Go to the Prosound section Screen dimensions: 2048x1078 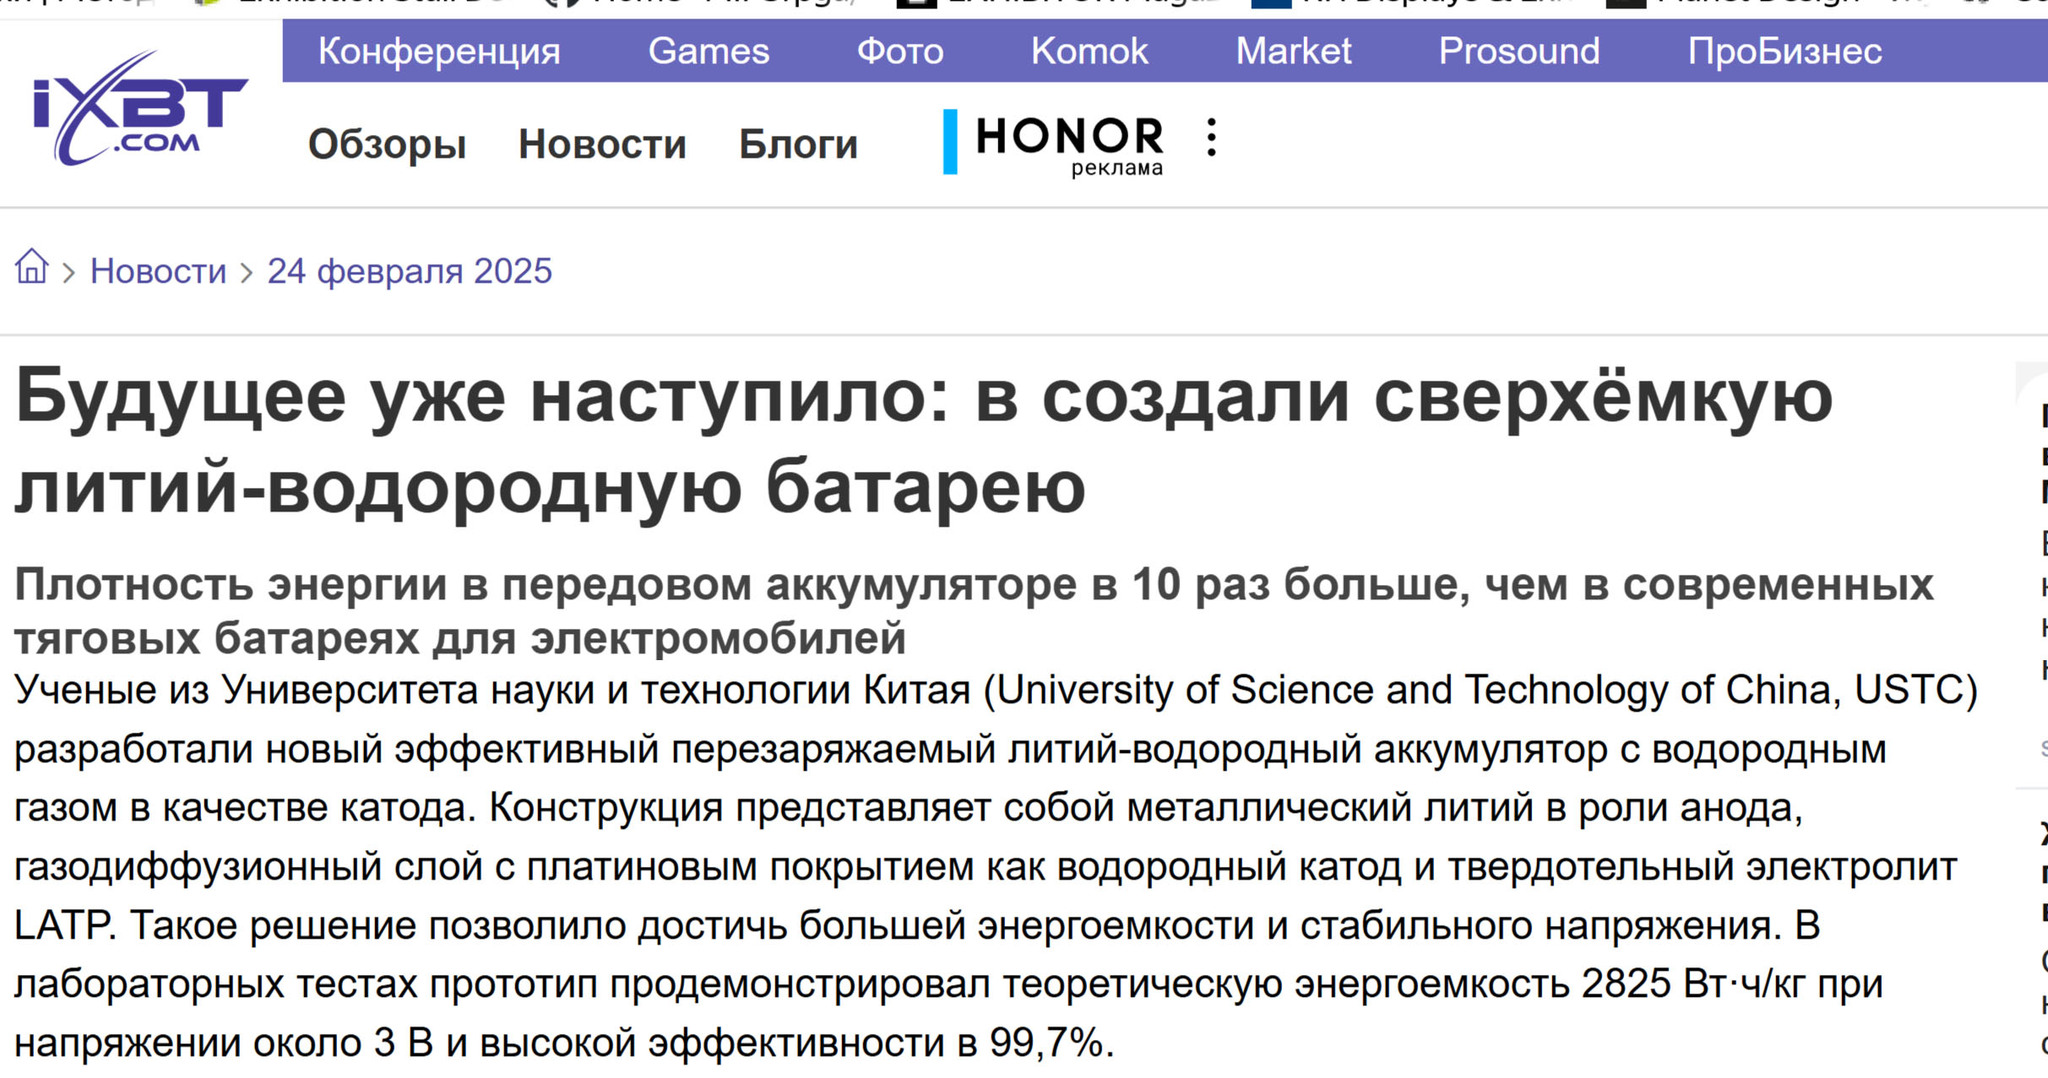pyautogui.click(x=1518, y=51)
